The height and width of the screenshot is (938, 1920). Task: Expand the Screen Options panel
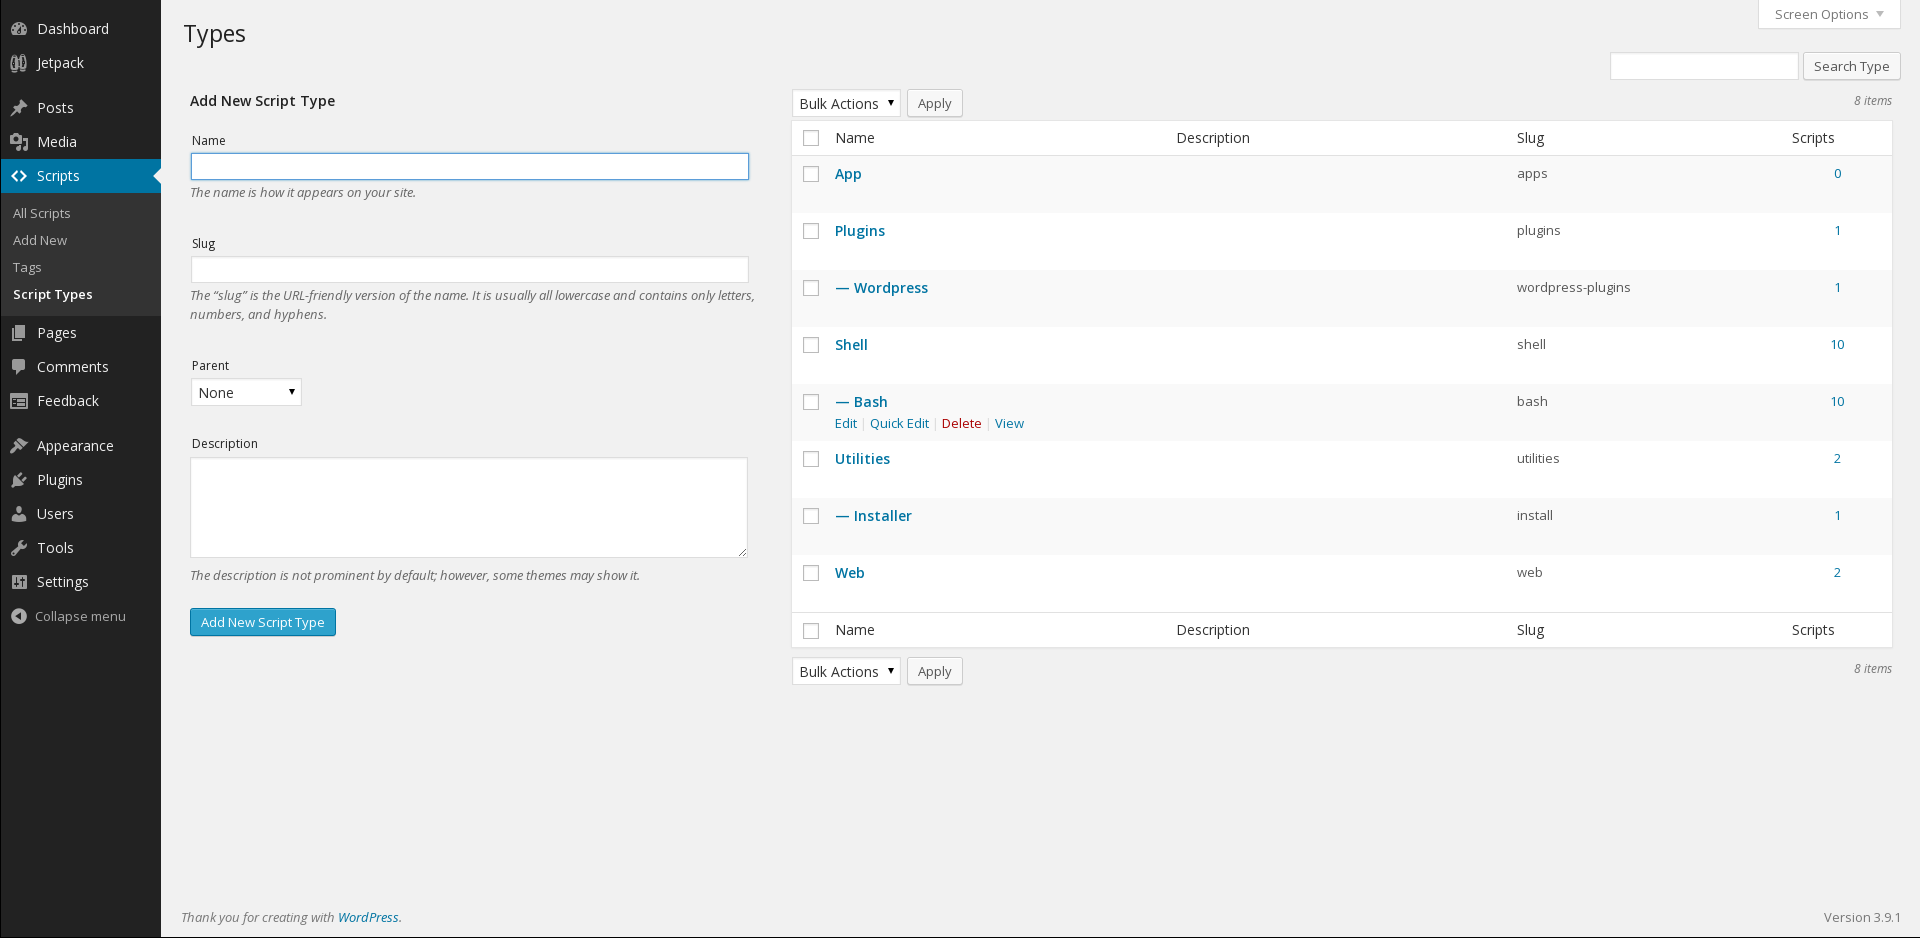[1828, 14]
